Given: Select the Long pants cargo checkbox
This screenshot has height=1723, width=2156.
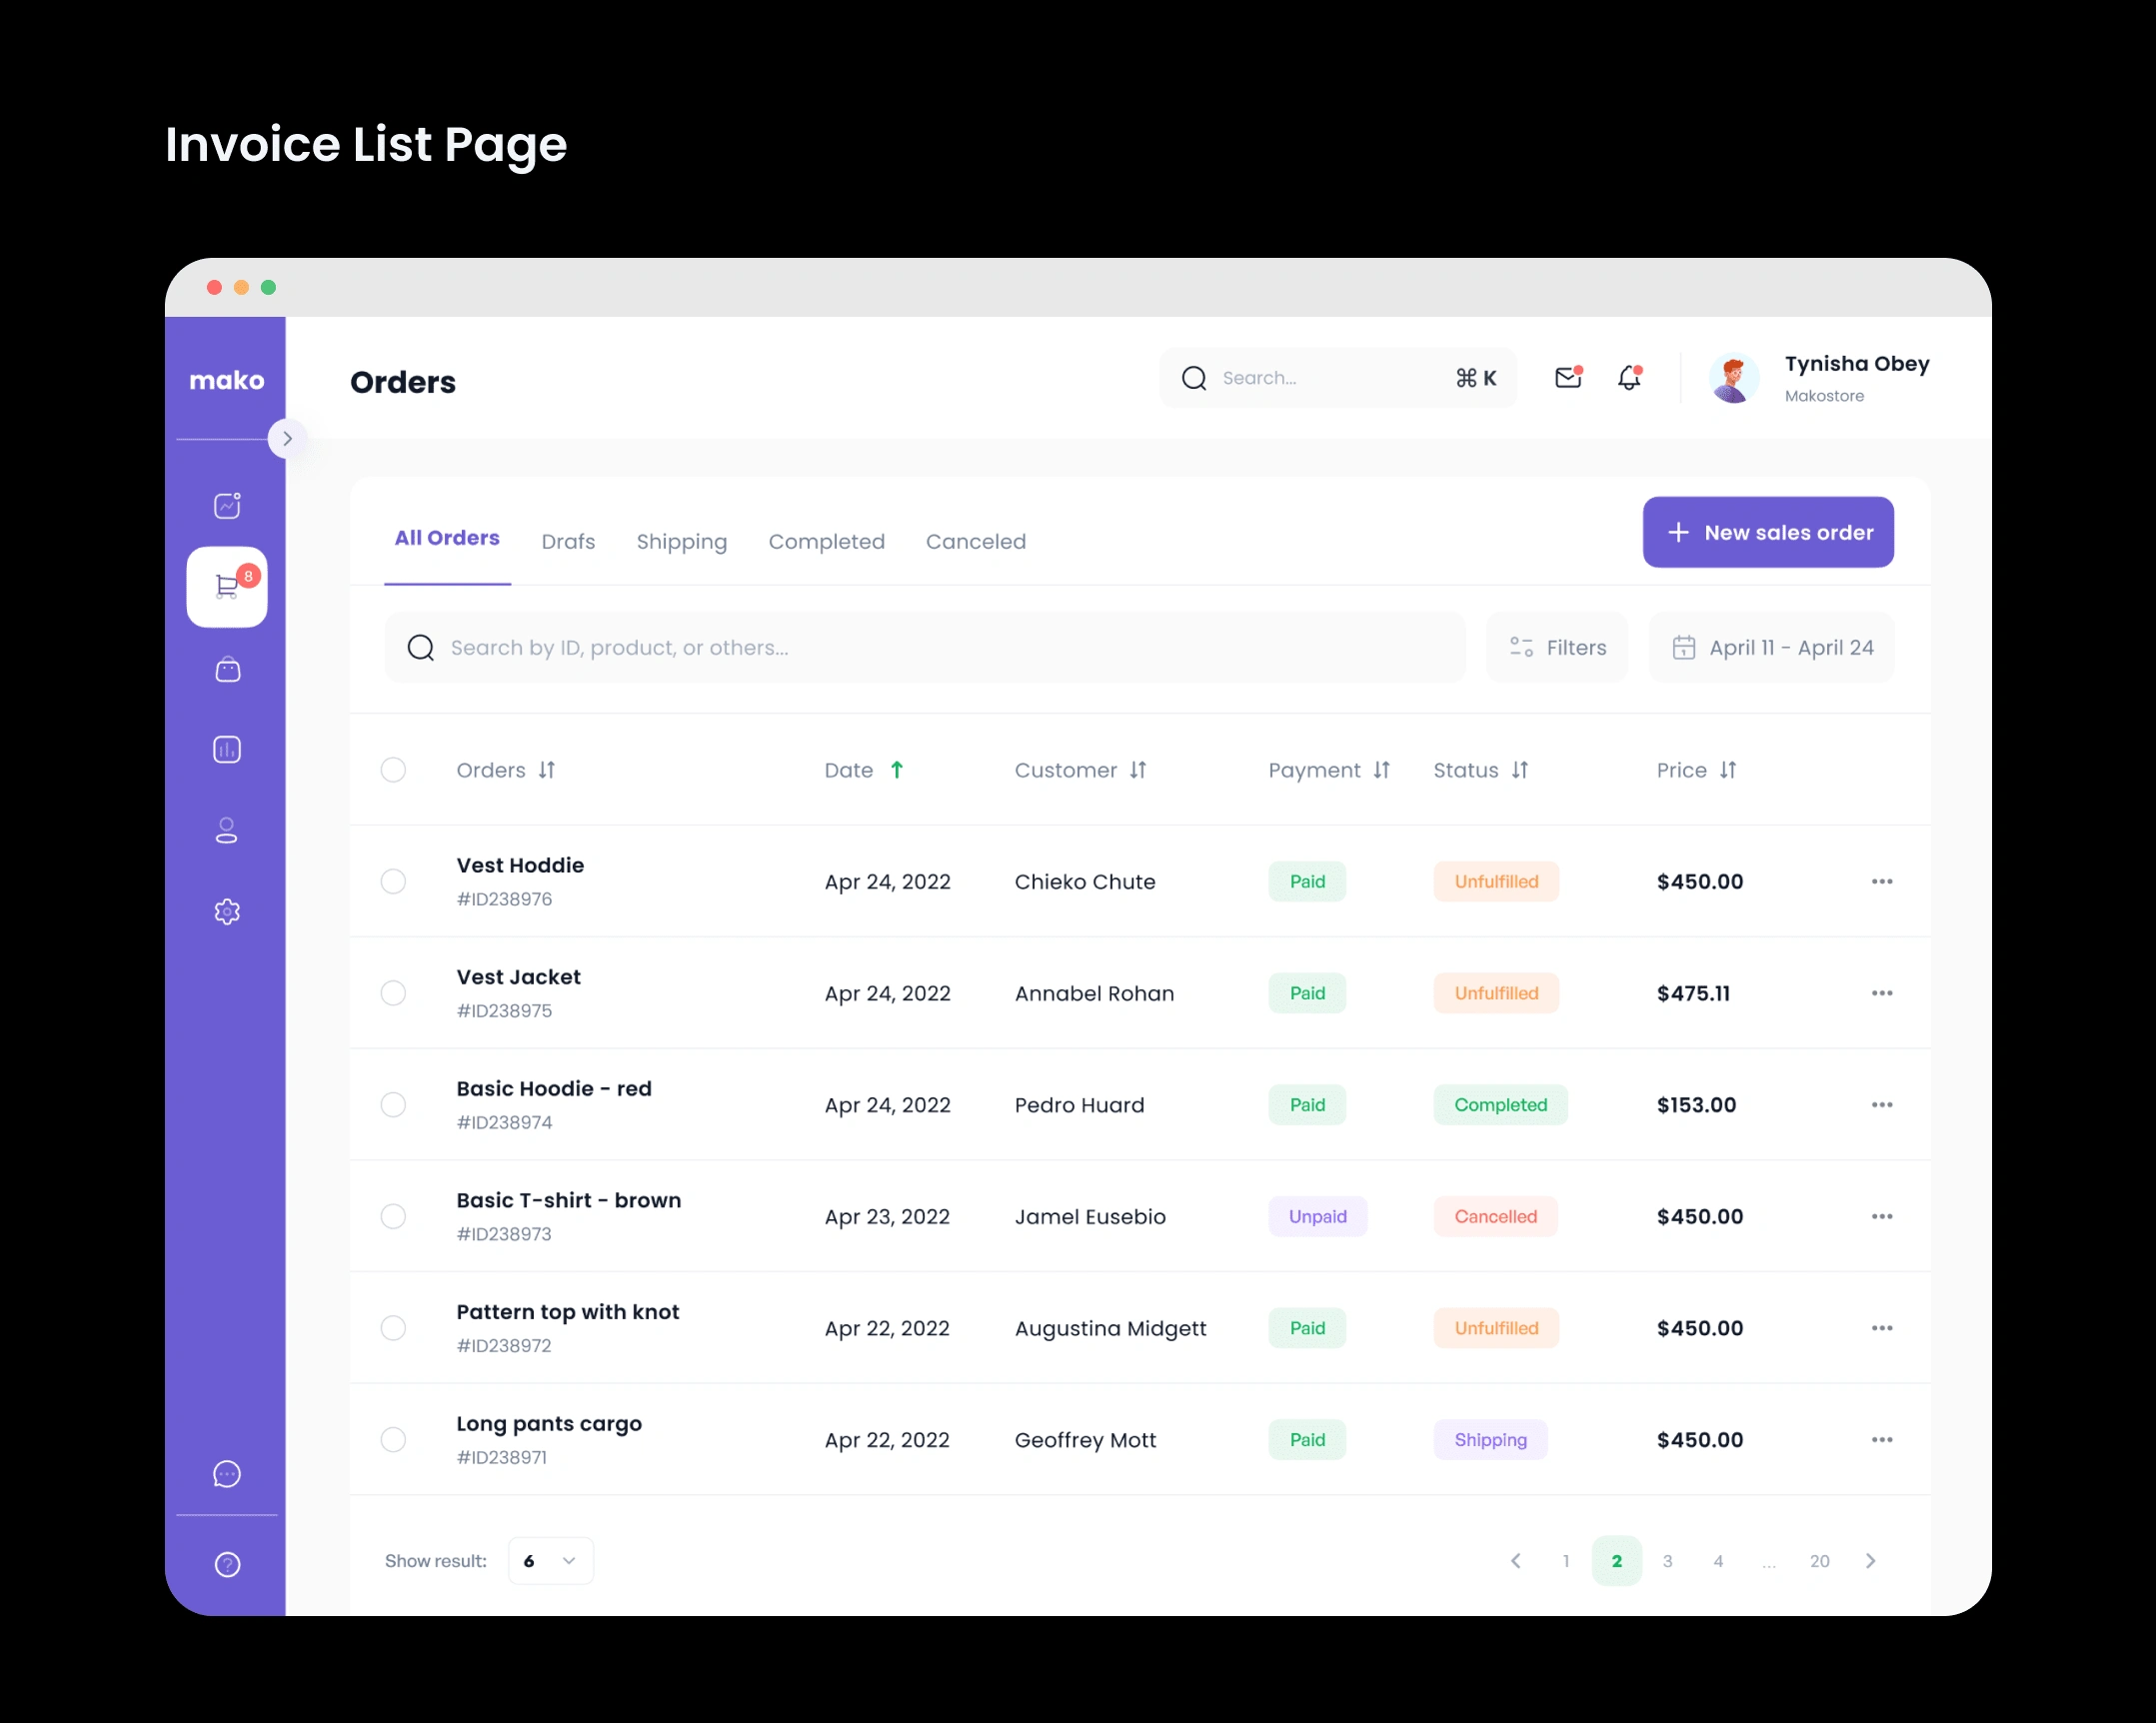Looking at the screenshot, I should [x=393, y=1440].
